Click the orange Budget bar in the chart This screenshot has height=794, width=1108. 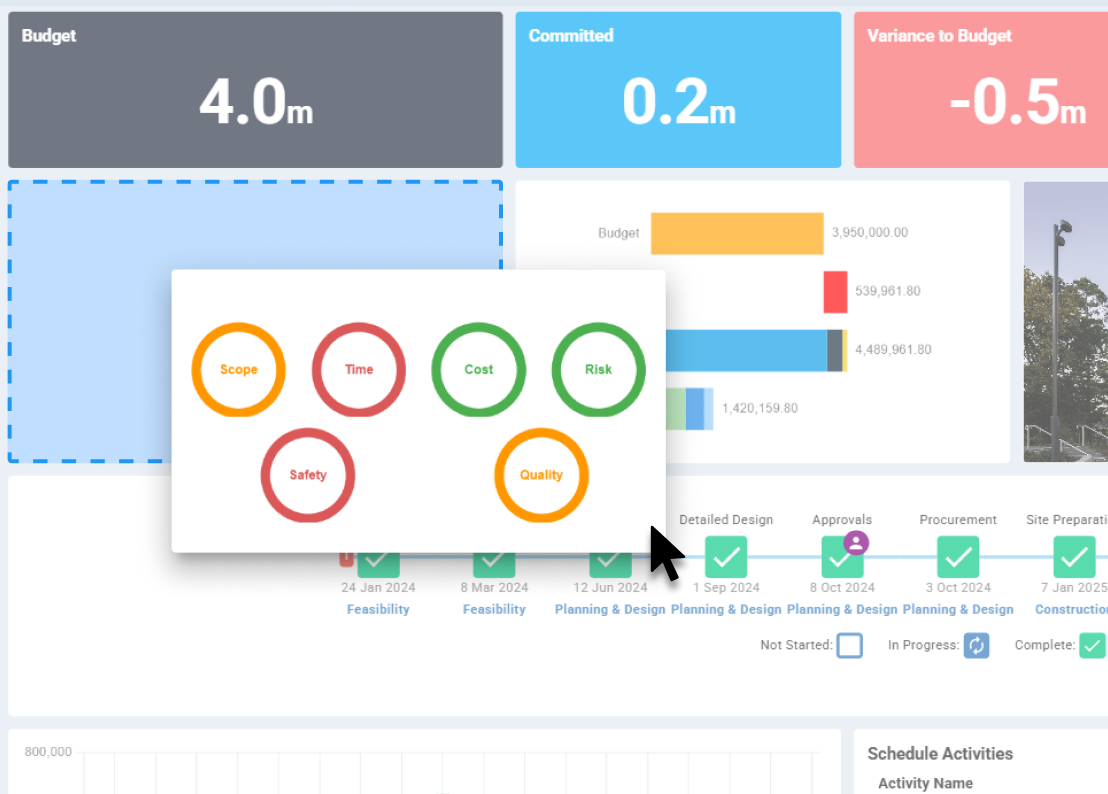[737, 233]
